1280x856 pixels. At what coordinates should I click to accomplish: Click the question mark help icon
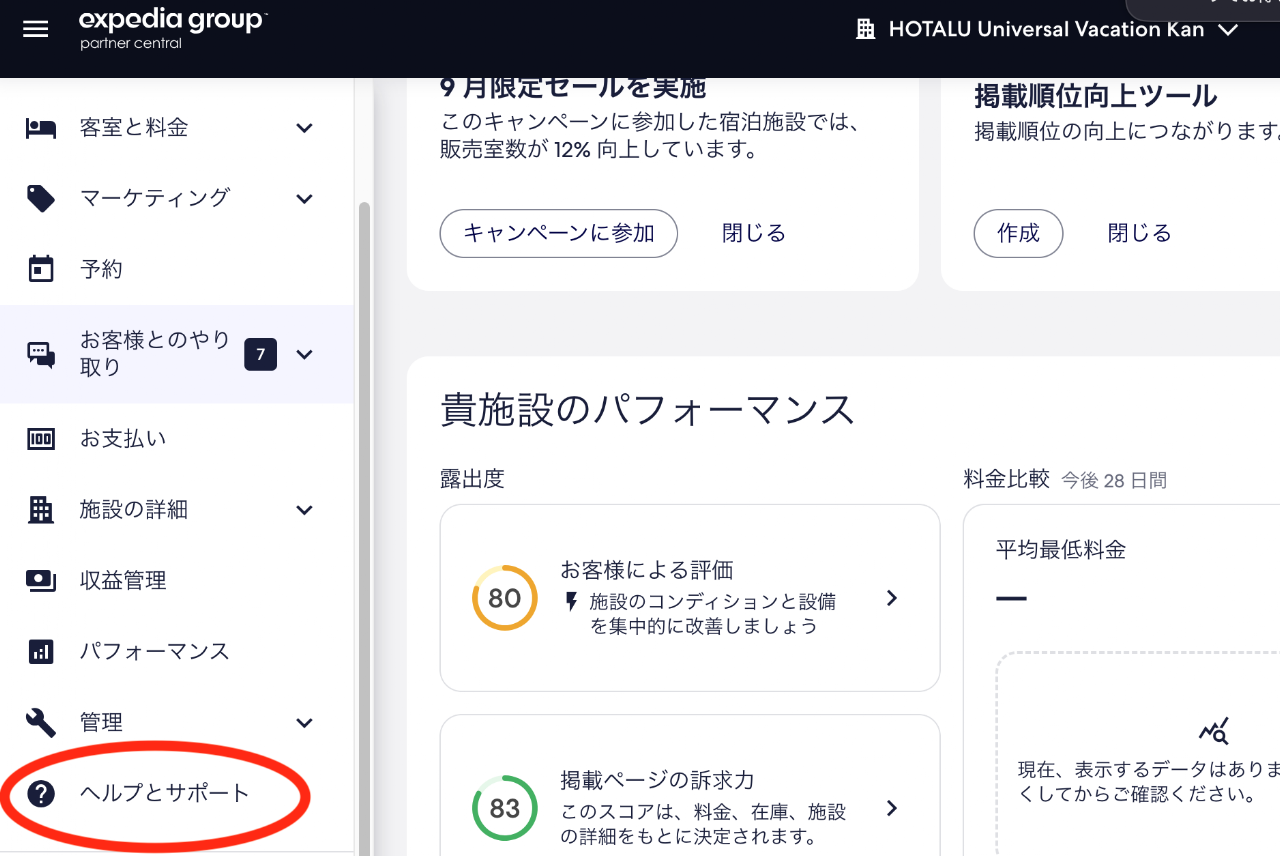point(41,794)
